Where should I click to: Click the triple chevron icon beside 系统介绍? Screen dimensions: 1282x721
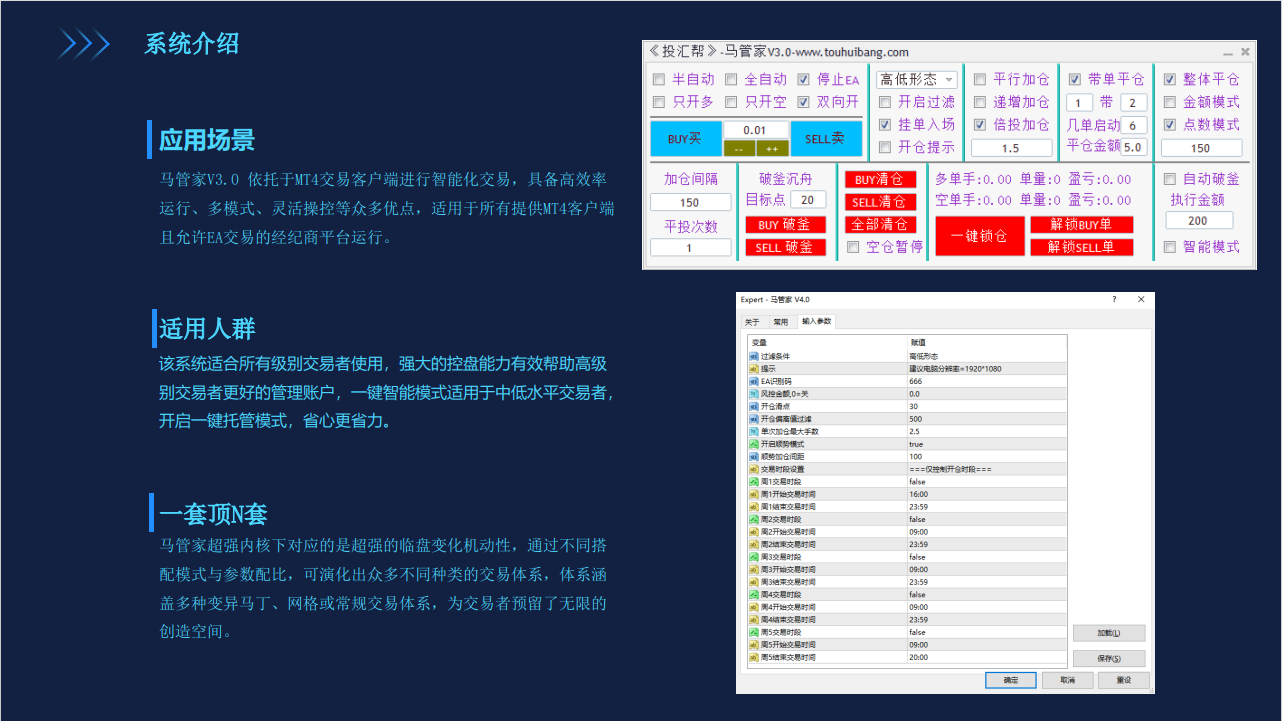click(84, 45)
